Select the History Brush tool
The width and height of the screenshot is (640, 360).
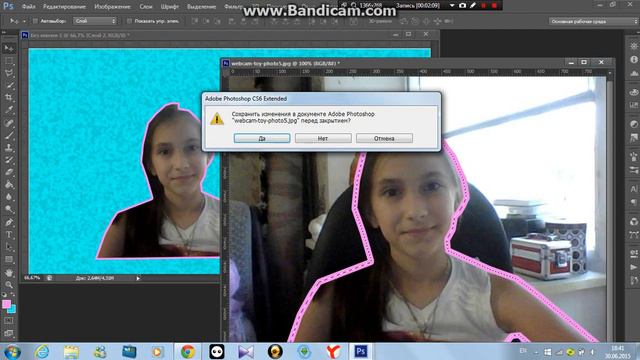tap(9, 160)
